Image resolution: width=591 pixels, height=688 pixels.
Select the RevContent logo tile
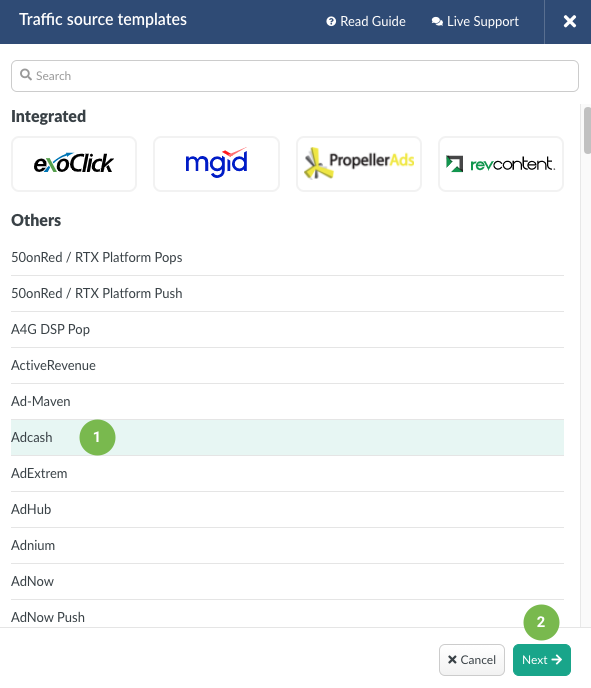(x=501, y=164)
